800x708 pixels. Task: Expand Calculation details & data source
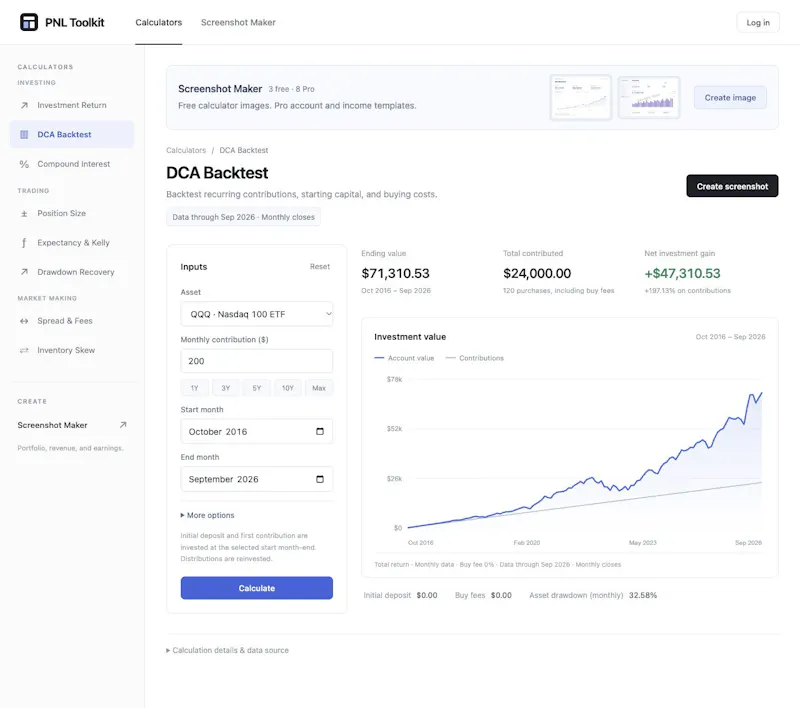click(x=228, y=650)
